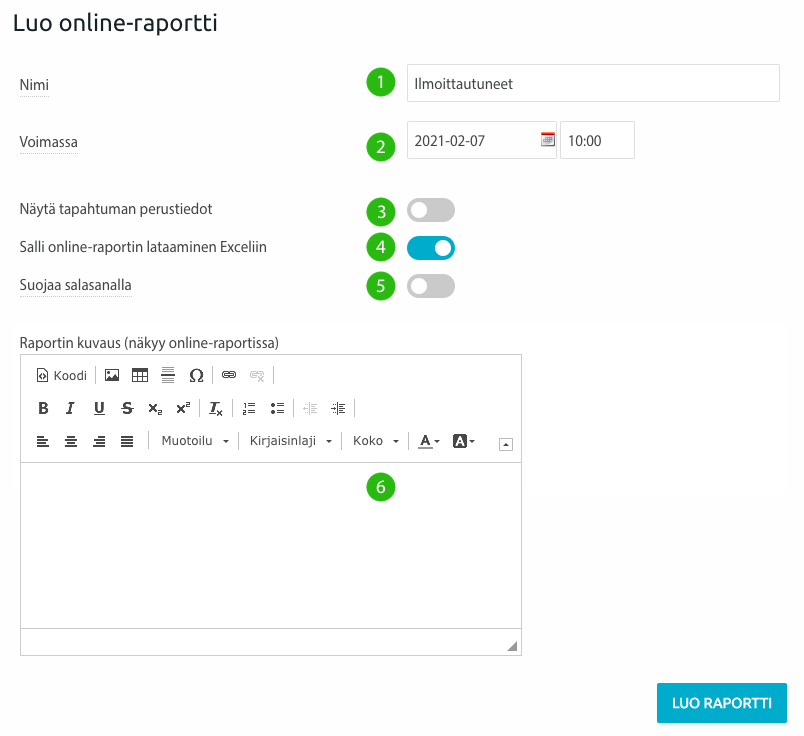This screenshot has height=736, width=804.
Task: Enable Näytä tapahtuman perustiedot toggle
Action: coord(431,210)
